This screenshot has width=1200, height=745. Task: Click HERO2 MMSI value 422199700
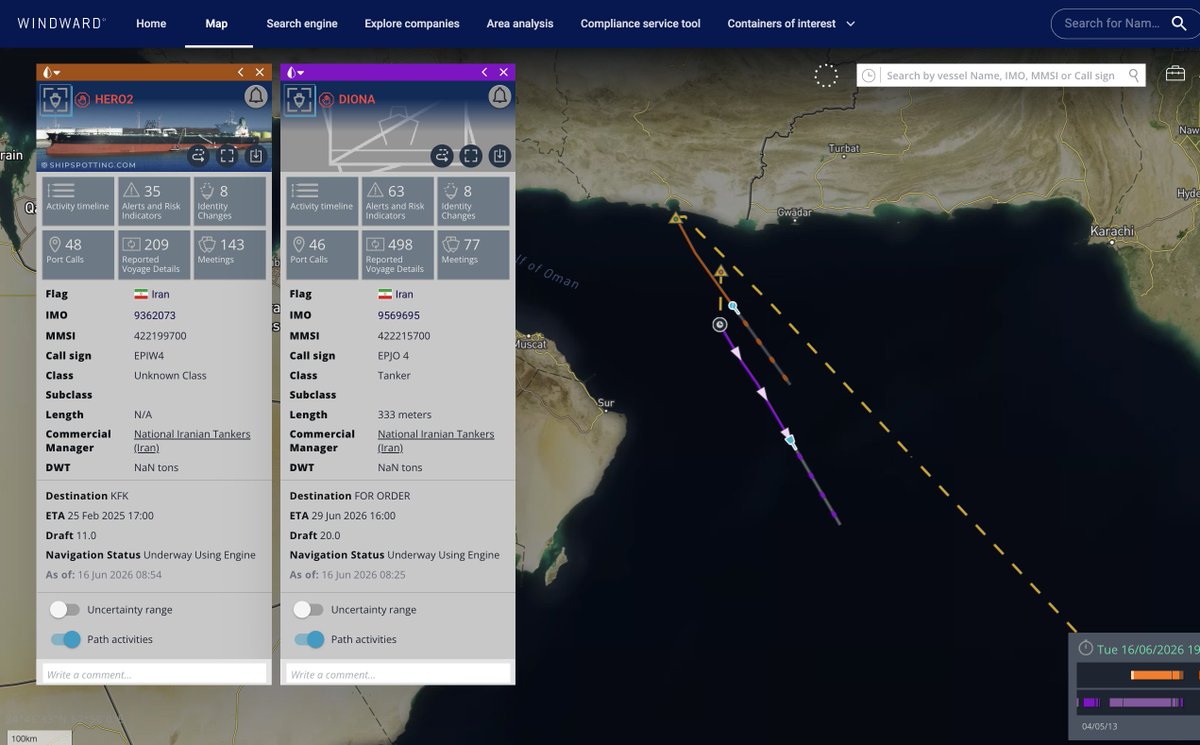(160, 336)
